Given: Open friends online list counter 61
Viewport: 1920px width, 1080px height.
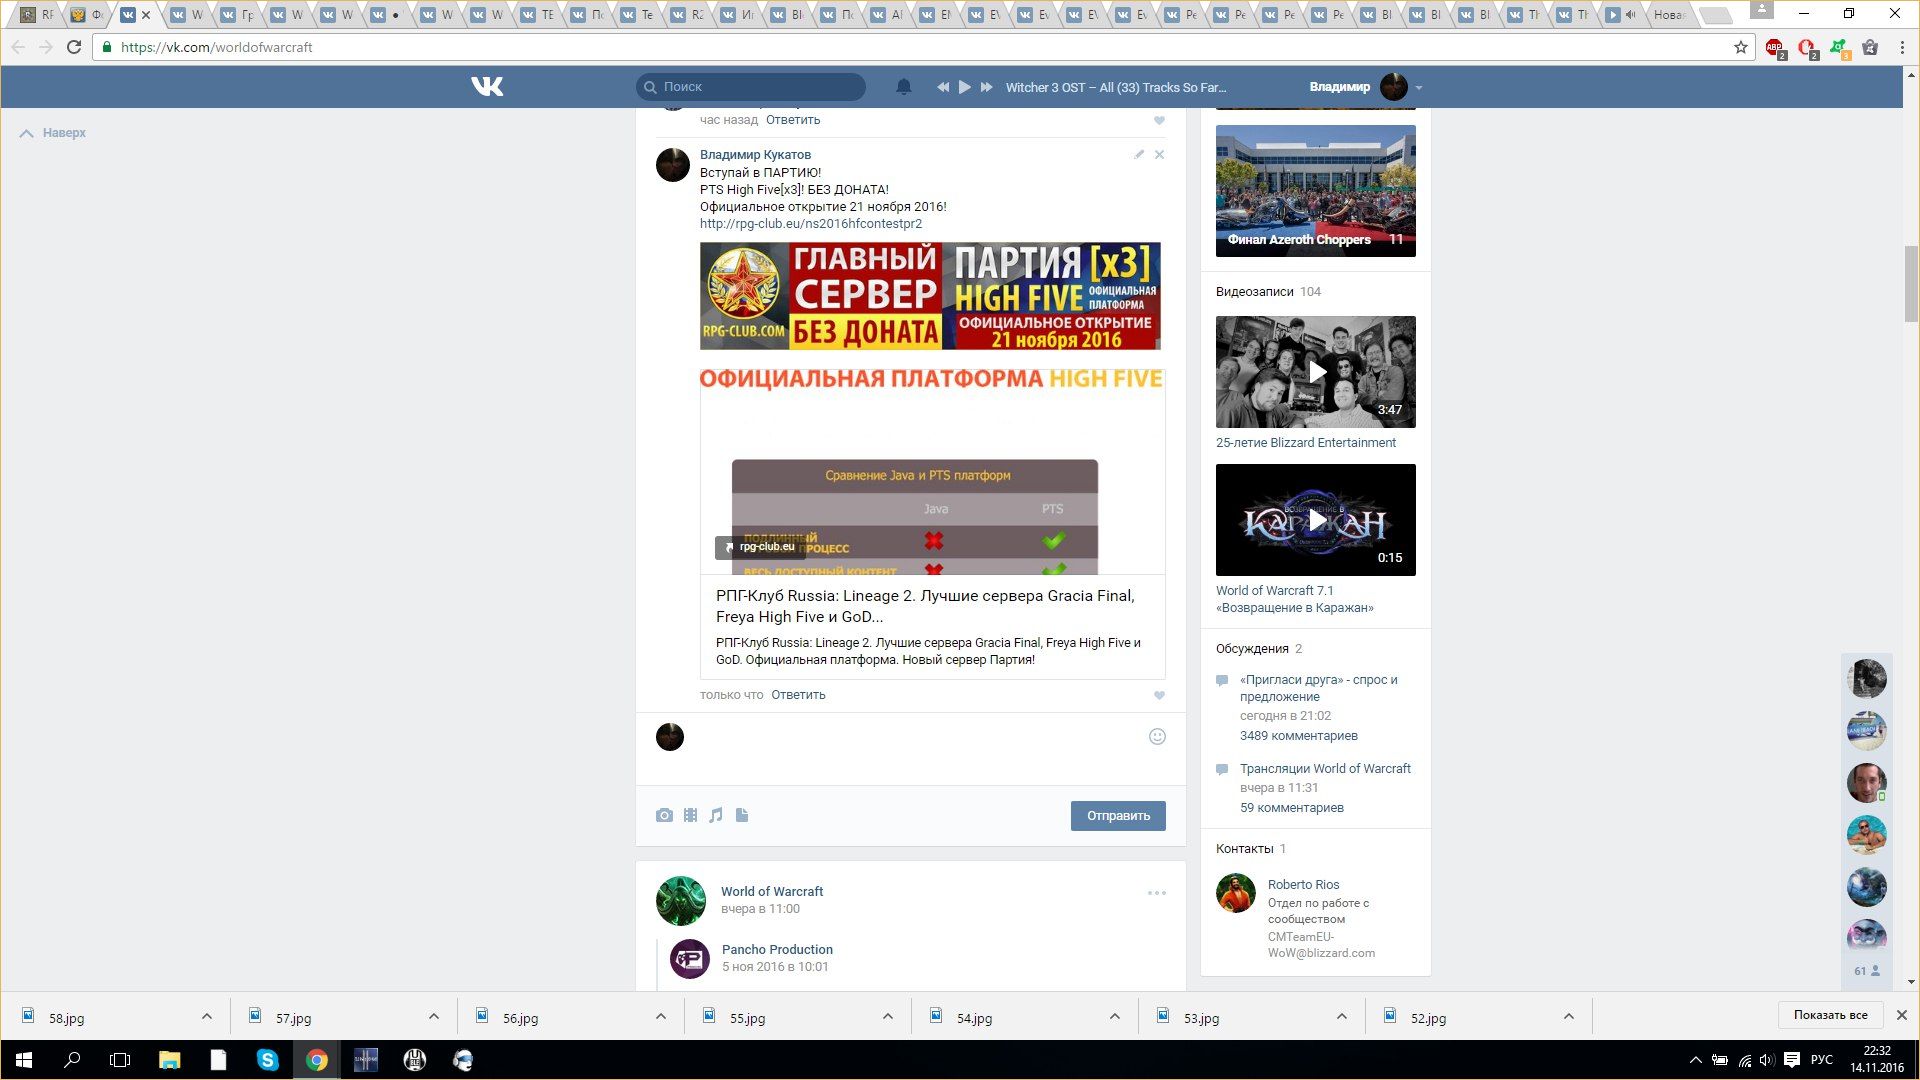Looking at the screenshot, I should (1866, 971).
